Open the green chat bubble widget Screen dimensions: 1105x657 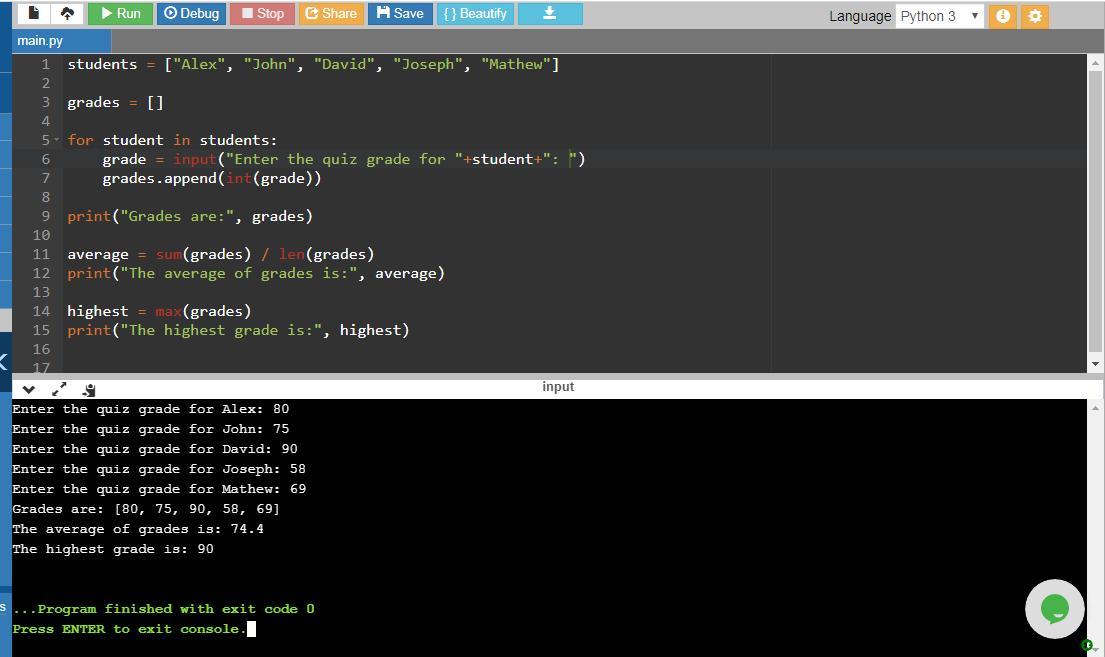tap(1054, 608)
